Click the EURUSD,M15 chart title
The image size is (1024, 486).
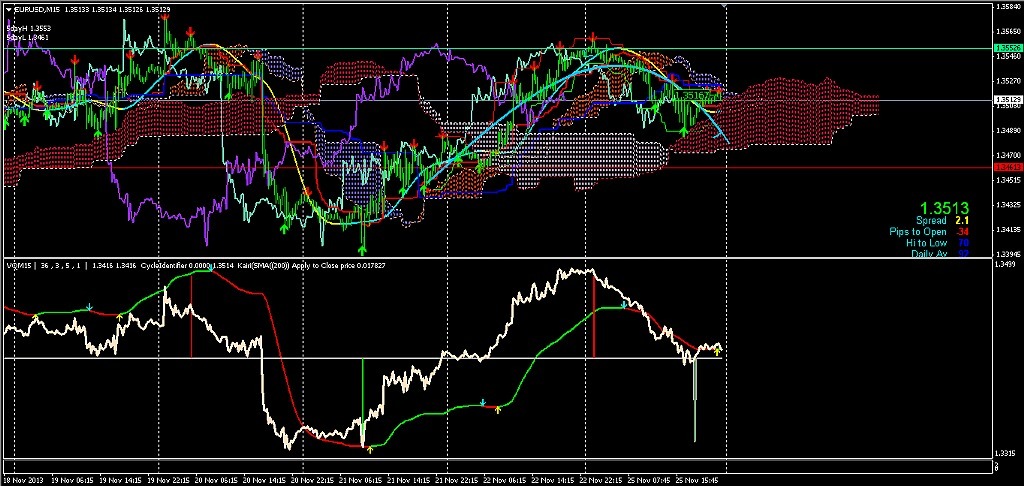pos(36,10)
